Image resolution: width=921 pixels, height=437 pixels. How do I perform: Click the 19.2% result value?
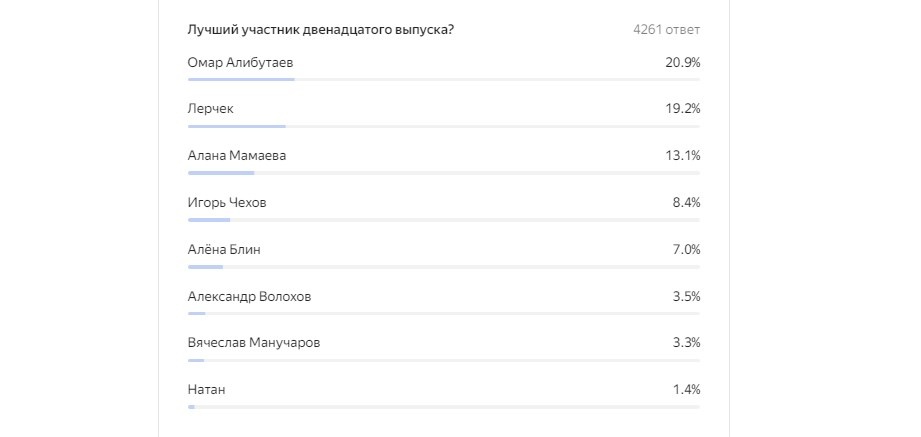682,109
